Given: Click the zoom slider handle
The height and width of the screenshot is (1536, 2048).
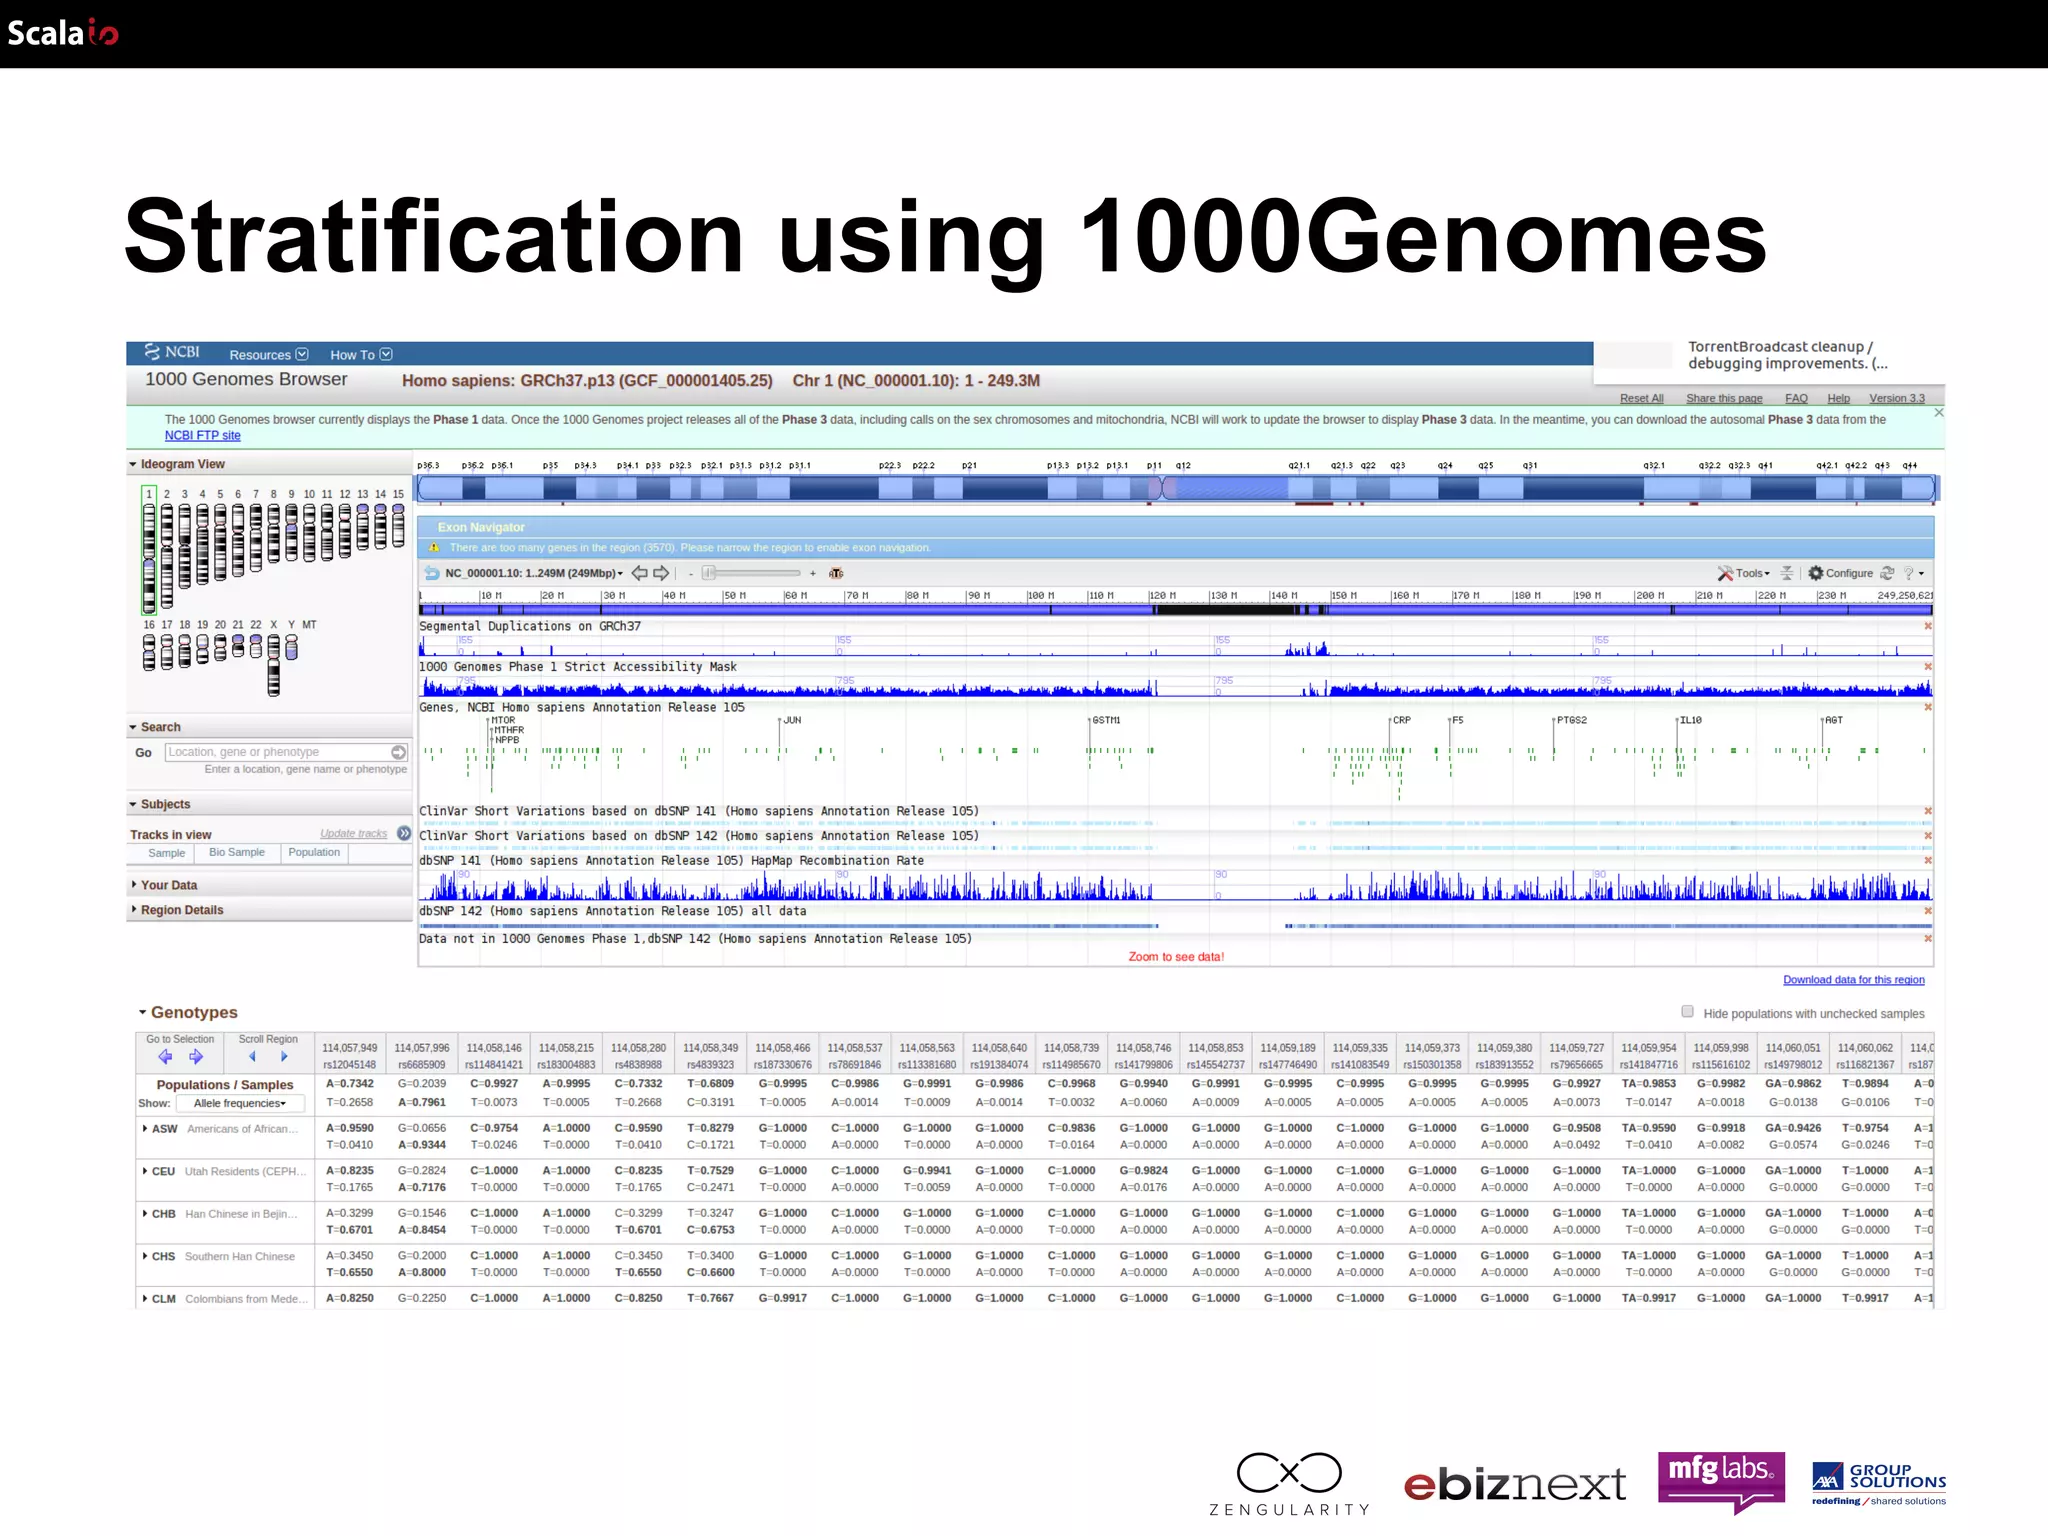Looking at the screenshot, I should [709, 573].
